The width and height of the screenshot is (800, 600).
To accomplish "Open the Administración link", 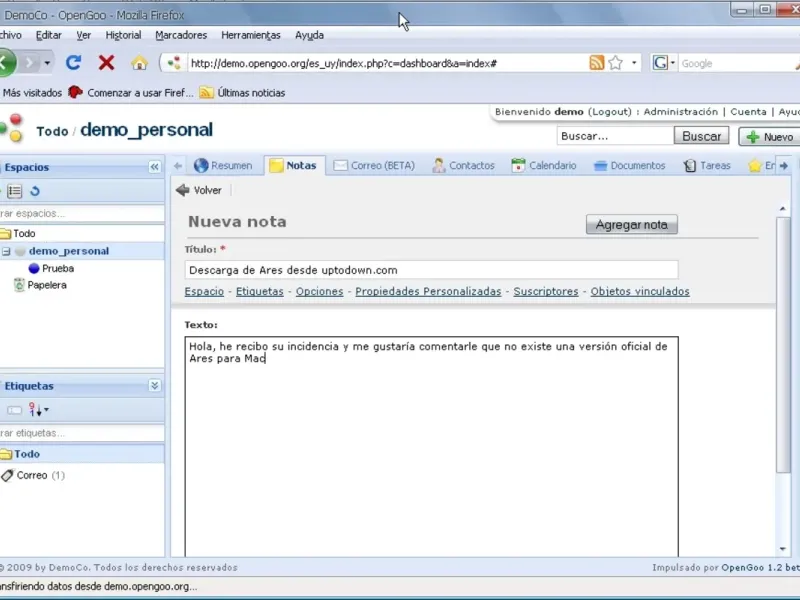I will [x=681, y=112].
